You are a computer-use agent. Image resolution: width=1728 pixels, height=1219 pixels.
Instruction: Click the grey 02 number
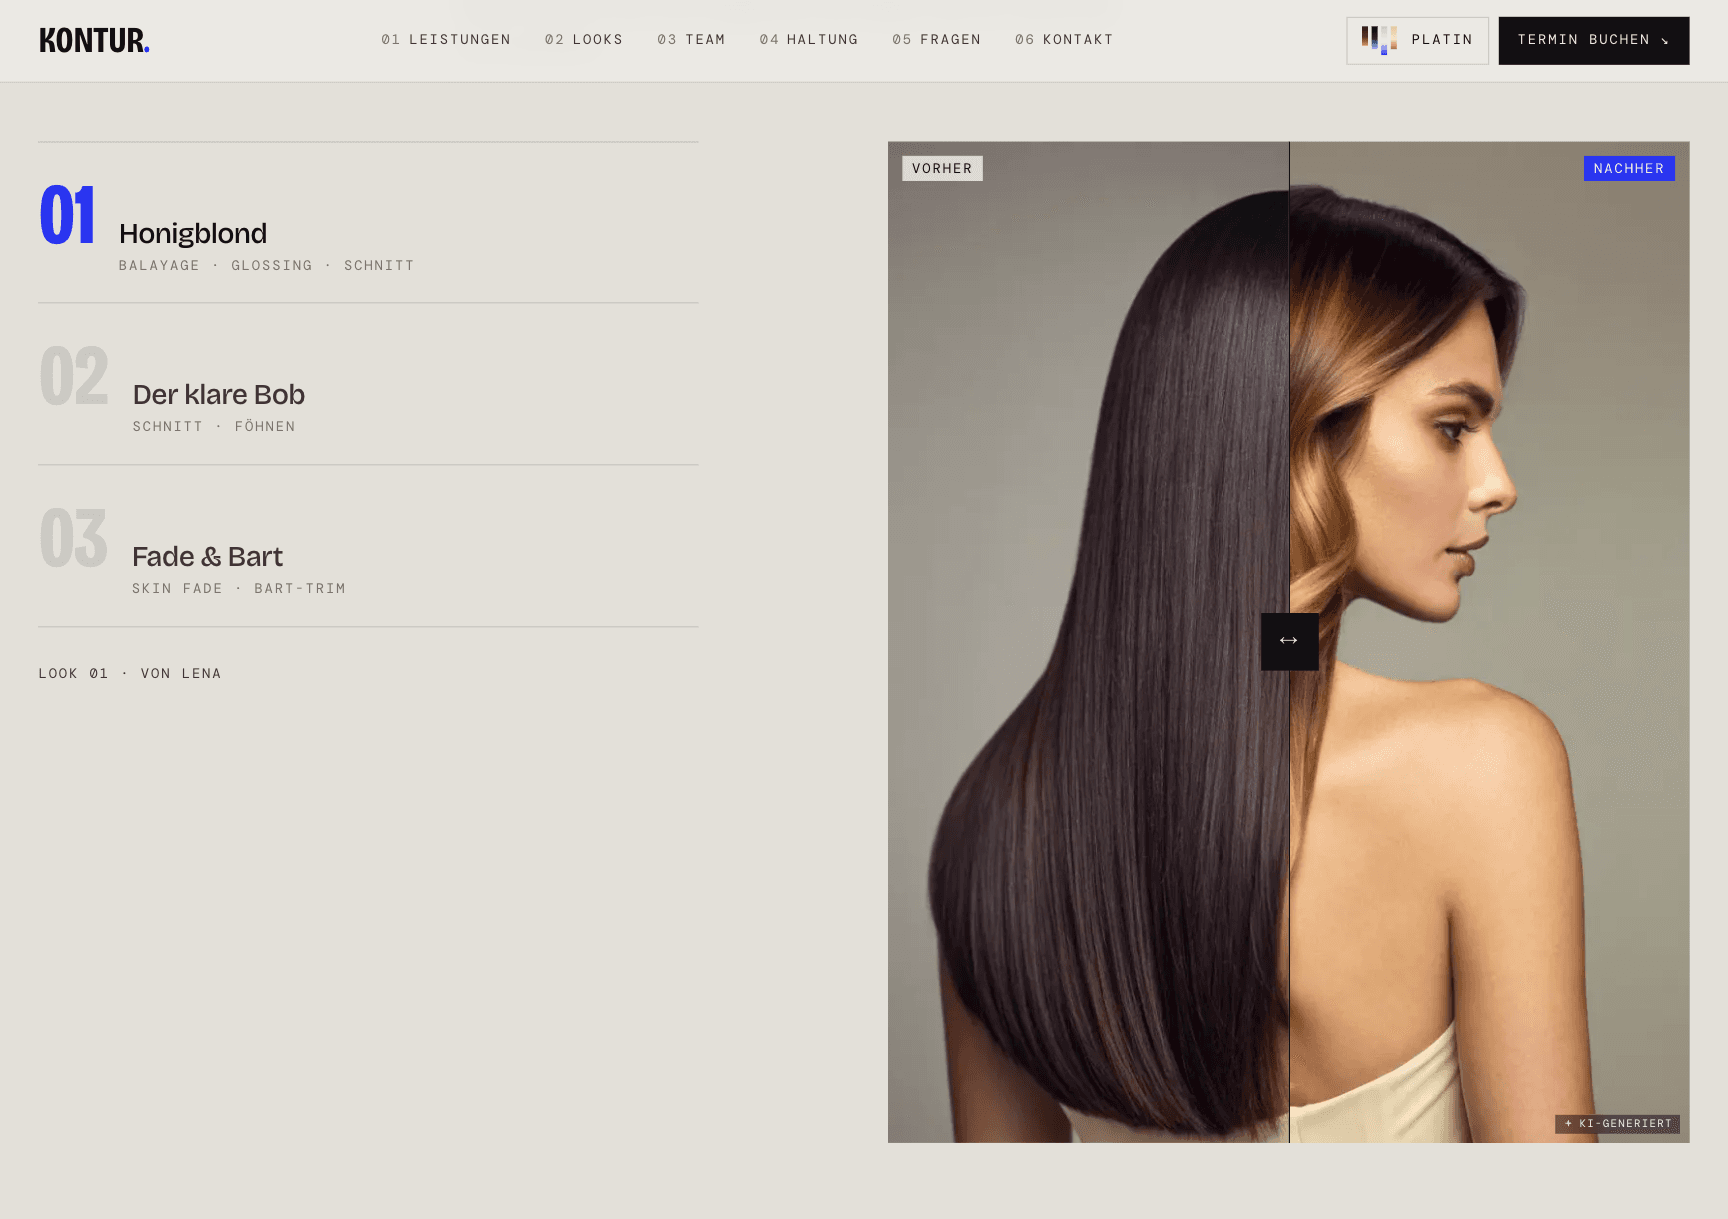74,377
